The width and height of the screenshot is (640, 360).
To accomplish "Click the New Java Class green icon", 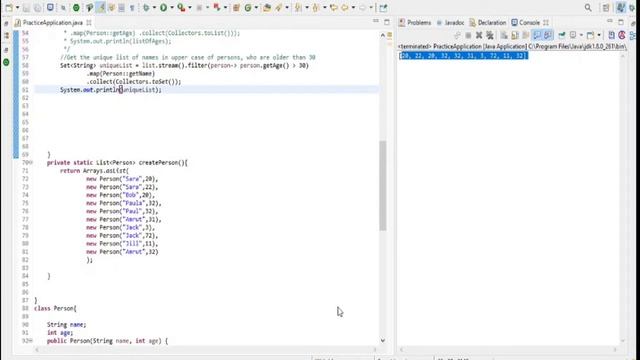I will [248, 8].
